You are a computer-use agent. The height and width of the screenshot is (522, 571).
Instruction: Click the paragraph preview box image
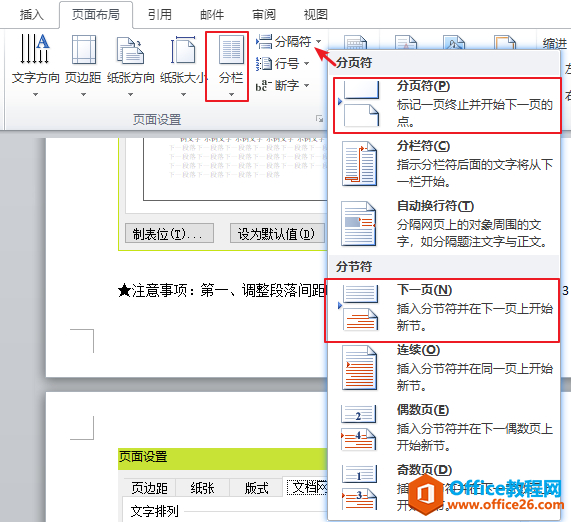[235, 169]
